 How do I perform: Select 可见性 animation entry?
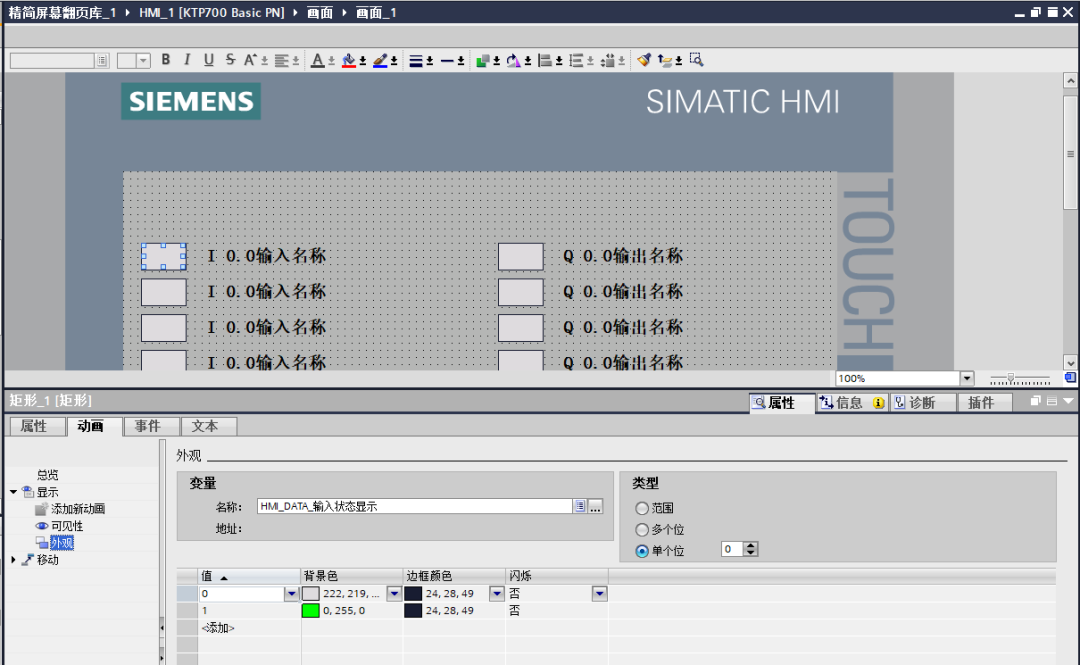(67, 526)
